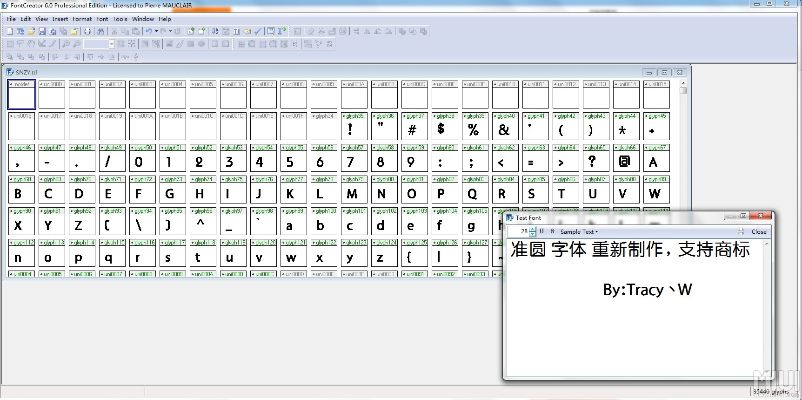The height and width of the screenshot is (400, 802).
Task: Expand the Undo history dropdown arrow
Action: click(x=156, y=31)
